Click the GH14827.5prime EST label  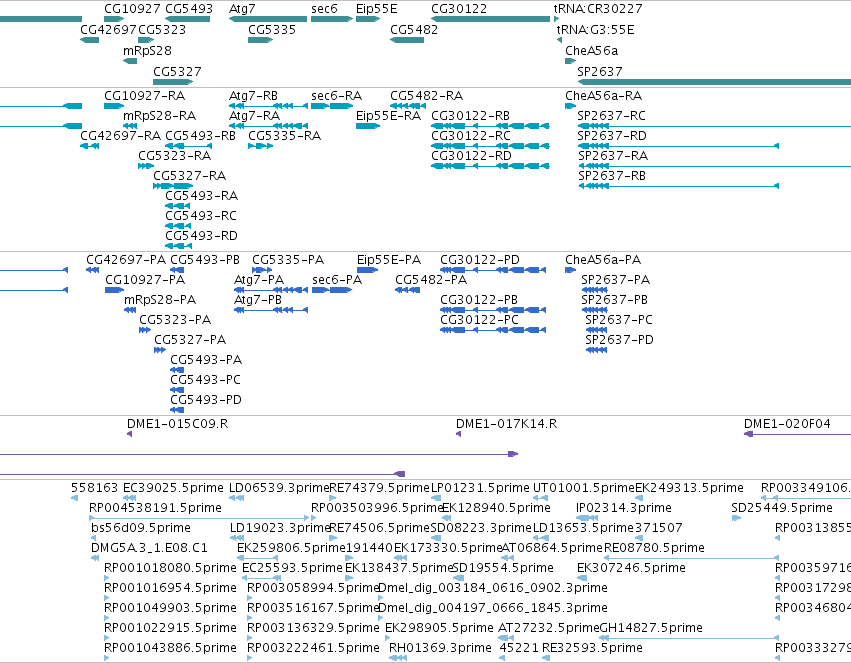point(651,628)
